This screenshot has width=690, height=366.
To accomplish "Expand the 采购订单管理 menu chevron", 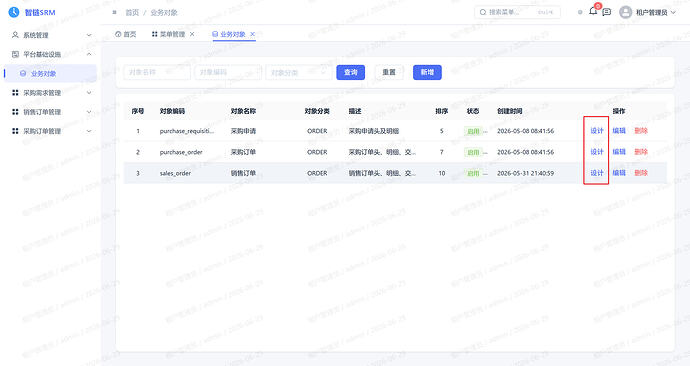I will [89, 131].
